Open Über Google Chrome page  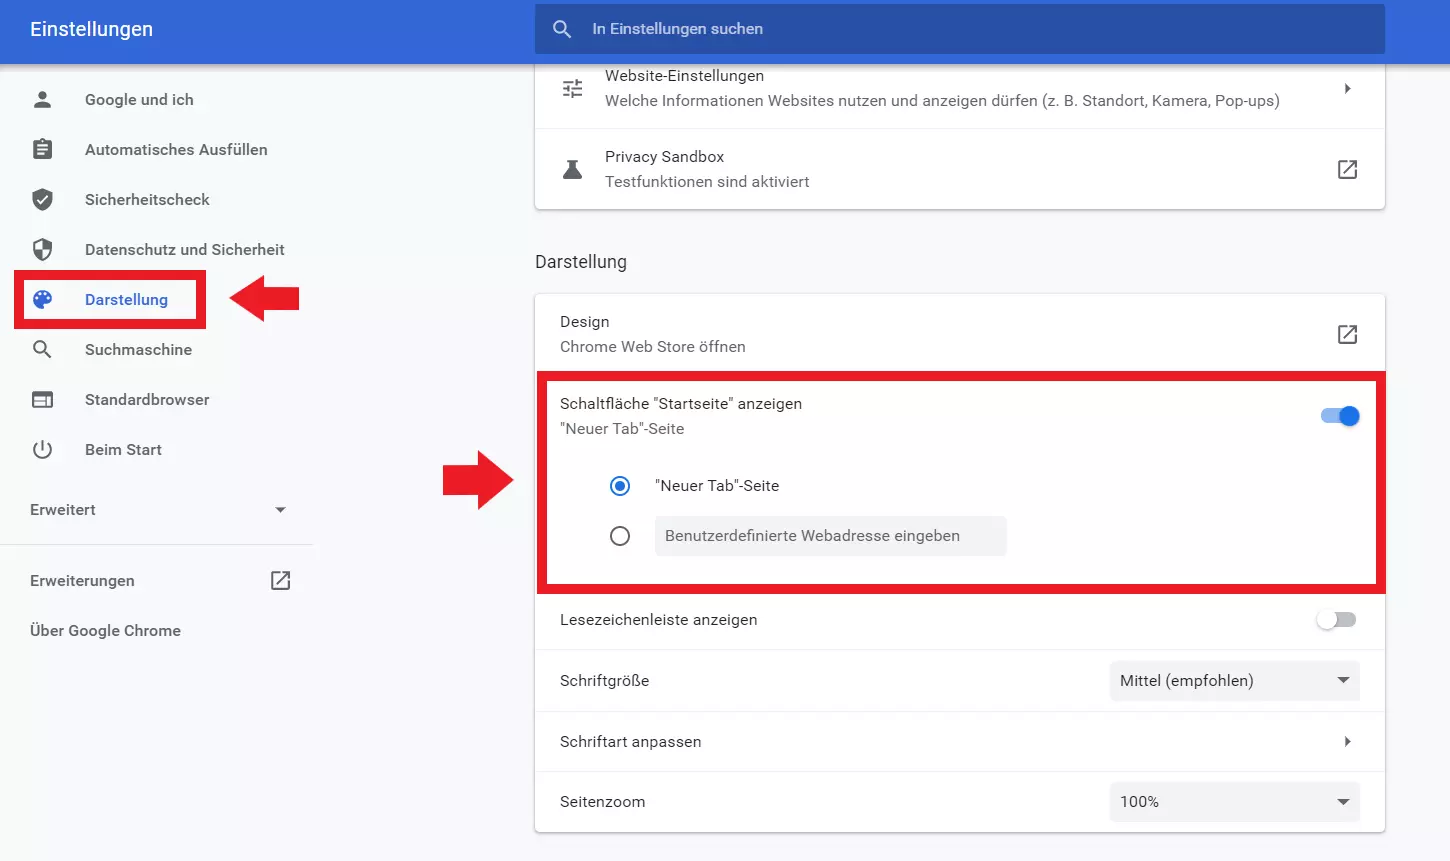[106, 631]
